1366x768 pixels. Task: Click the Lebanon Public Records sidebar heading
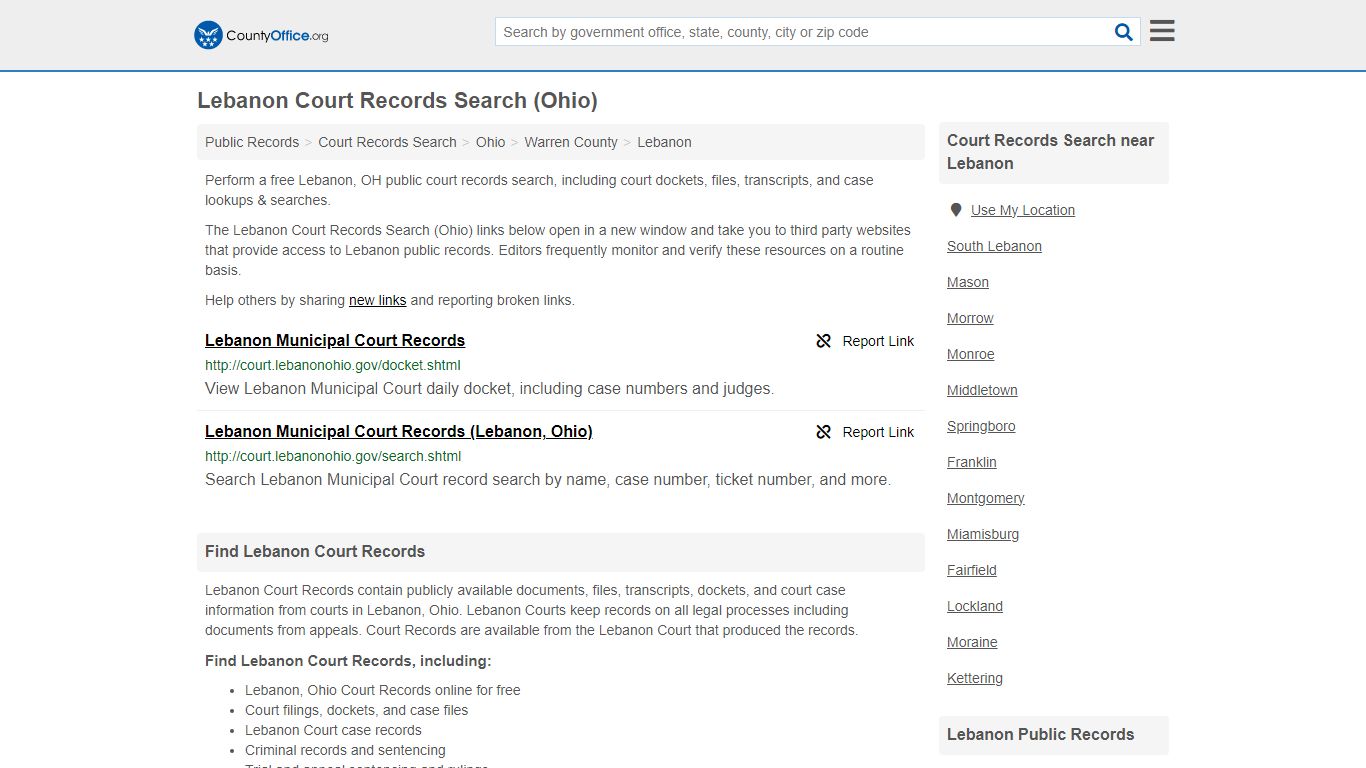(x=1040, y=734)
